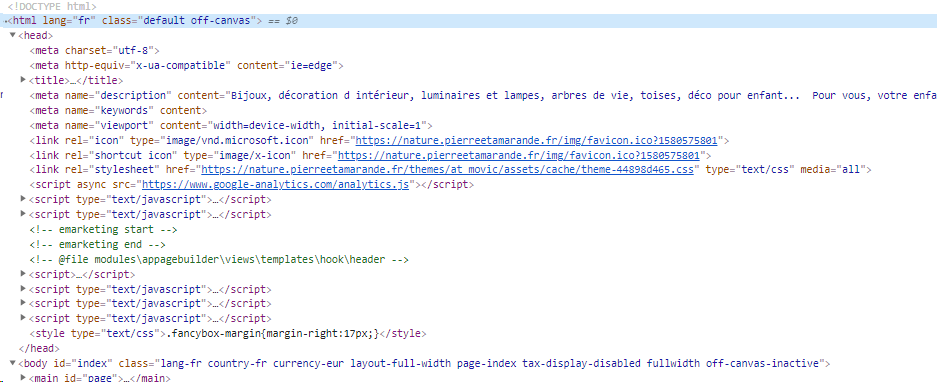Click the body class value starting lang-fr
Viewport: 937px width, 382px height.
pos(489,363)
